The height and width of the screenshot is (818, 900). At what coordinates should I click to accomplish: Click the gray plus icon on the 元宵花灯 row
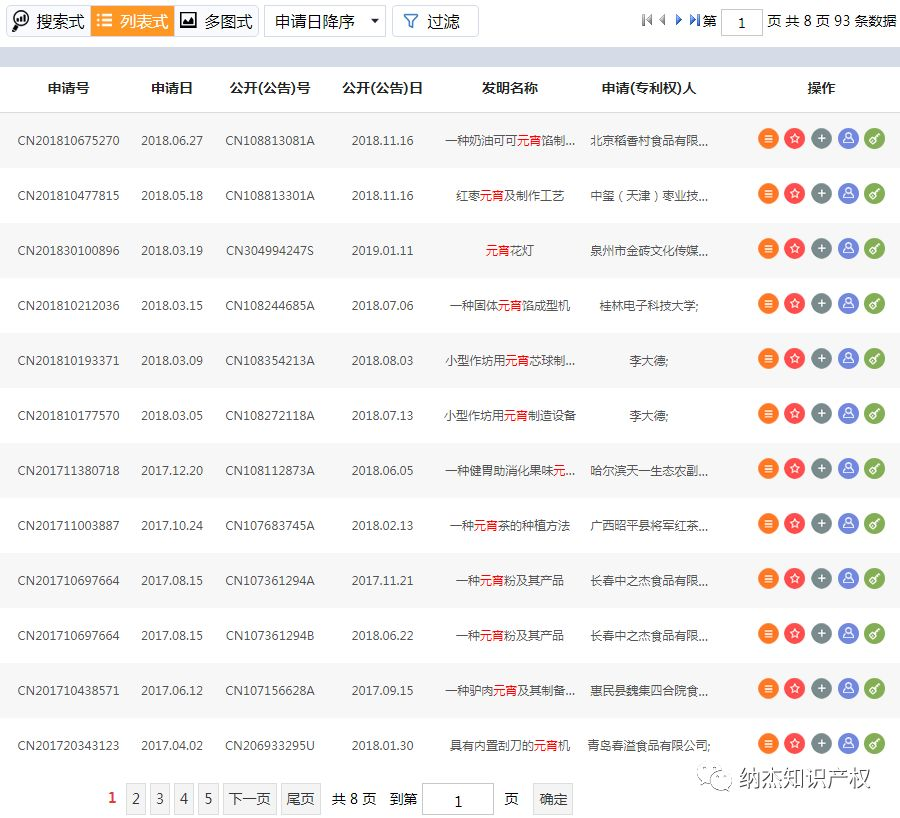tap(822, 248)
